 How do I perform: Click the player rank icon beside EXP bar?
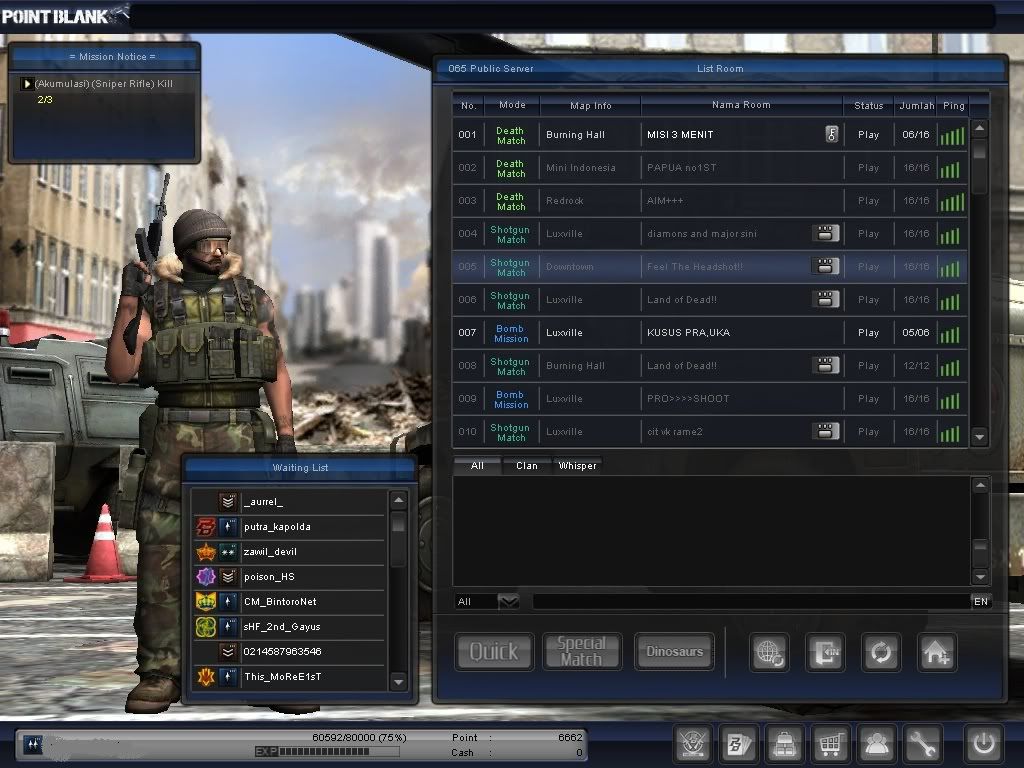click(33, 744)
